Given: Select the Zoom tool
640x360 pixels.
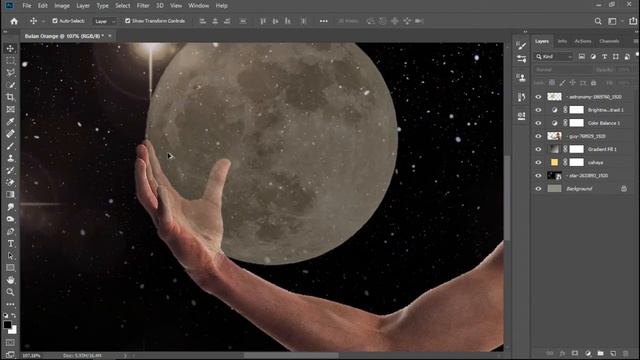Looking at the screenshot, I should 10,292.
